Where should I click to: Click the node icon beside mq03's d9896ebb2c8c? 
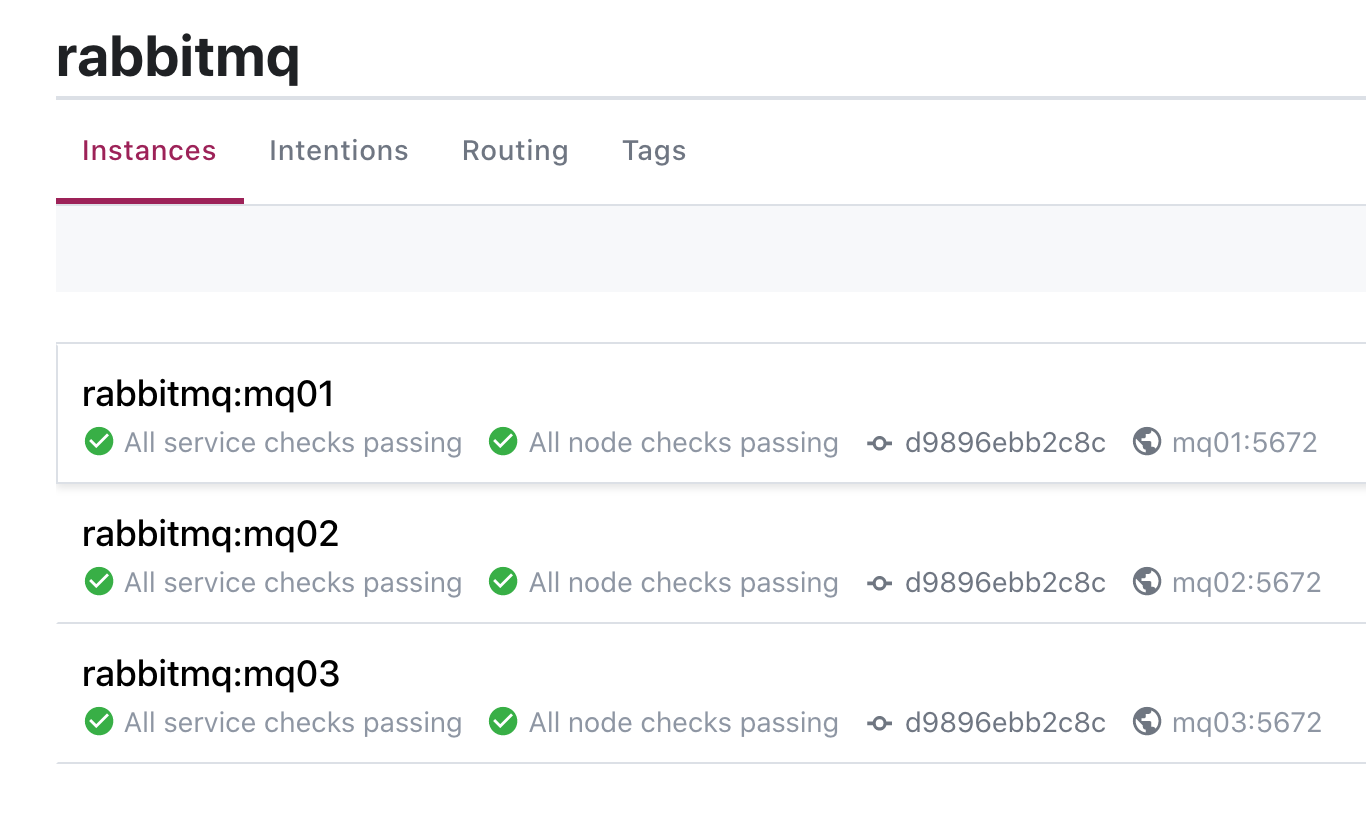coord(879,723)
